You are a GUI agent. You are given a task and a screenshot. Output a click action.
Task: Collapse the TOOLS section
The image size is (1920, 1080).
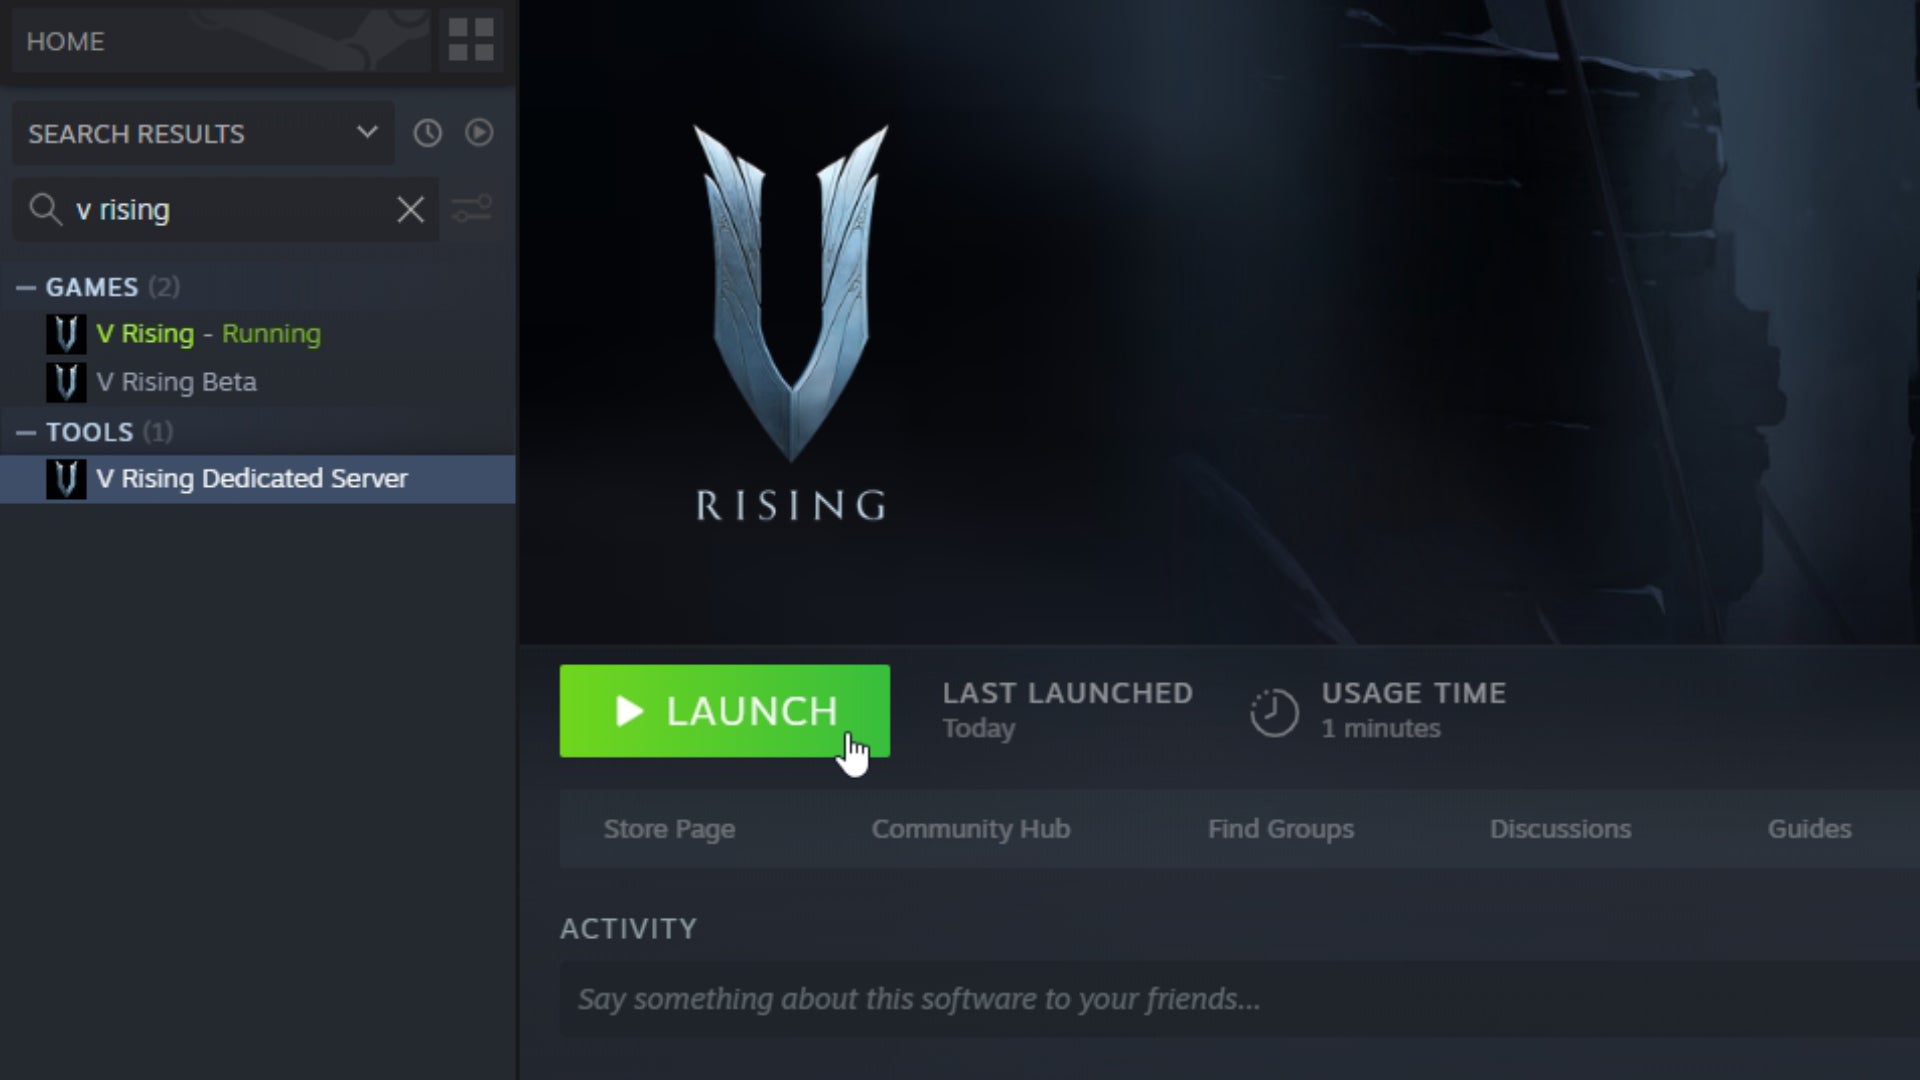26,432
